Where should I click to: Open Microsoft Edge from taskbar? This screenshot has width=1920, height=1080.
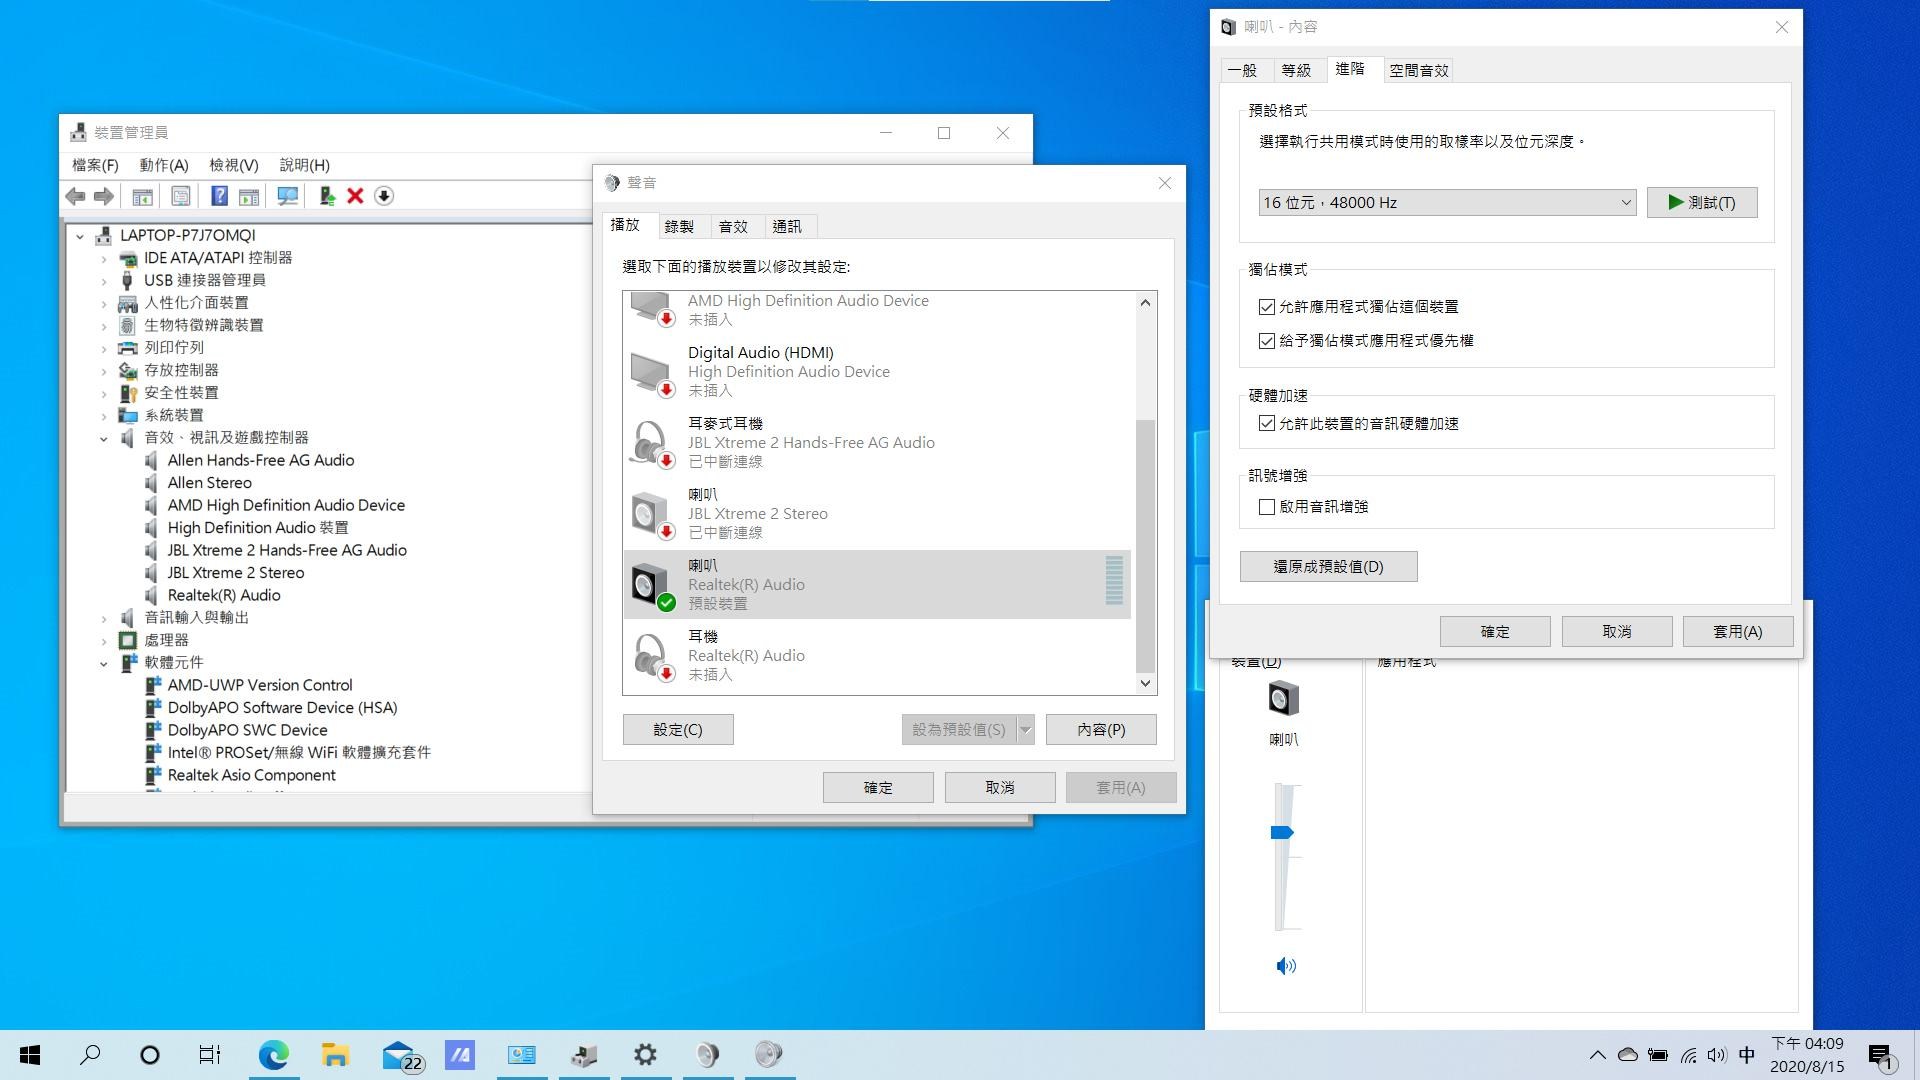coord(273,1055)
